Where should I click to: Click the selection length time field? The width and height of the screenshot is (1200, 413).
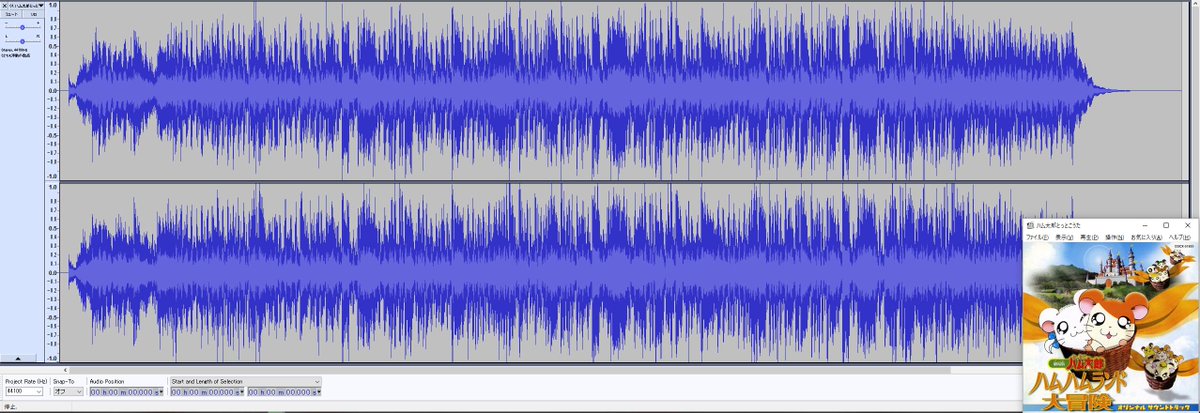(283, 392)
